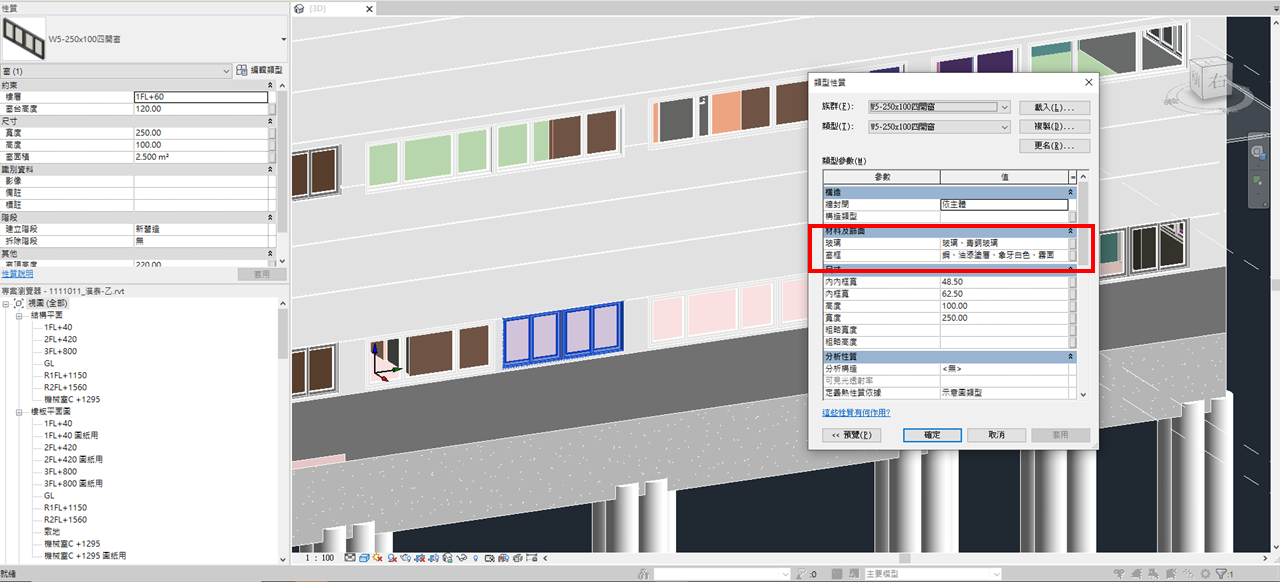Click the Detail Level icon in view bar
The image size is (1280, 582).
pos(349,558)
